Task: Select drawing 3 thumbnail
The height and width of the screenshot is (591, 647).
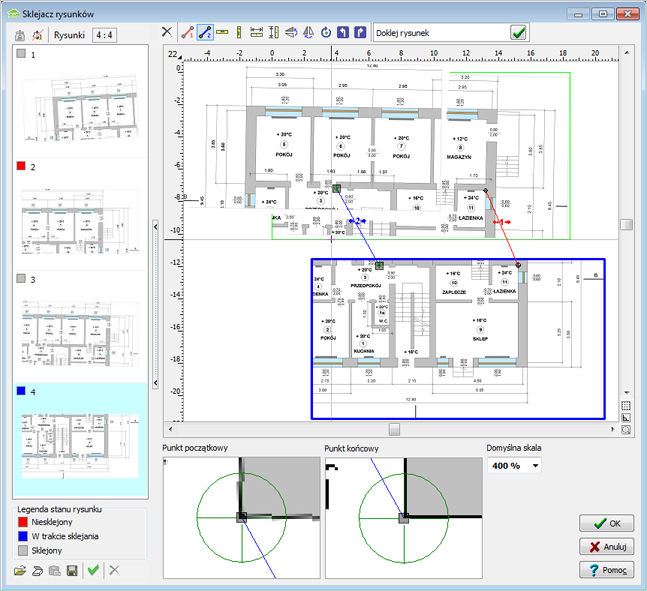Action: pyautogui.click(x=80, y=333)
